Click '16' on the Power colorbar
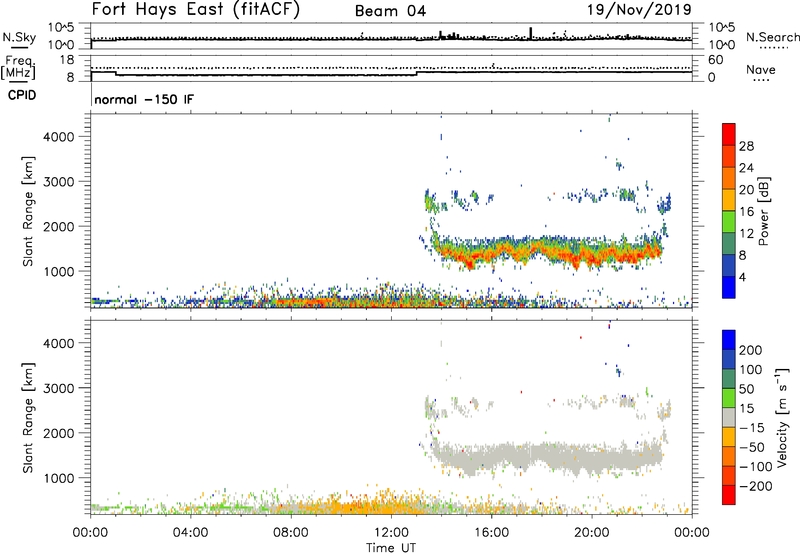This screenshot has height=554, width=800. [x=746, y=212]
